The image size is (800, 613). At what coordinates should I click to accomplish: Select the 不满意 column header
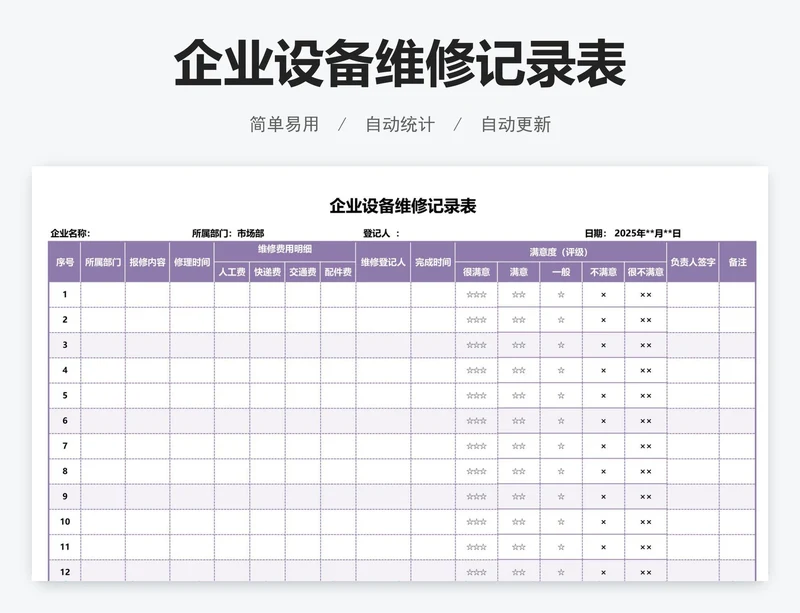603,273
